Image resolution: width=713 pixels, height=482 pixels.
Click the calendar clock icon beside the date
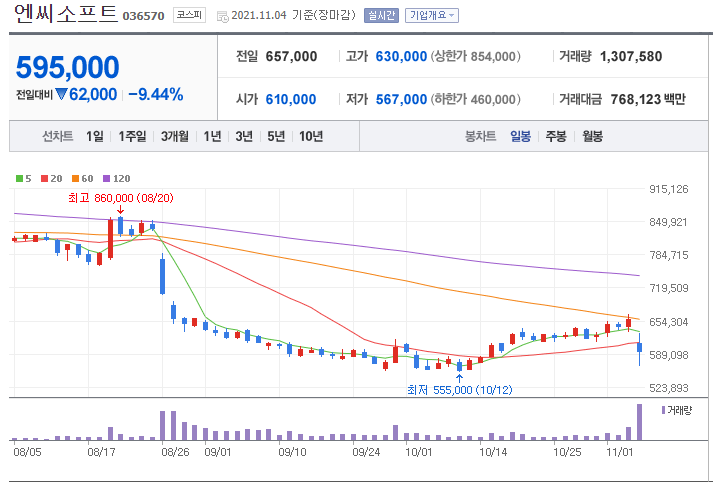pyautogui.click(x=222, y=17)
